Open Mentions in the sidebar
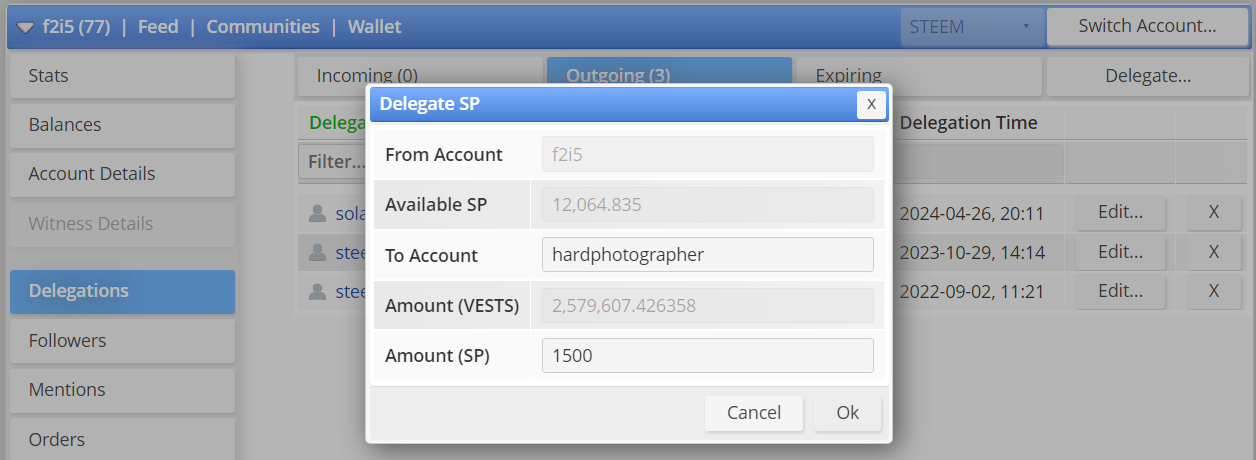 pos(122,390)
